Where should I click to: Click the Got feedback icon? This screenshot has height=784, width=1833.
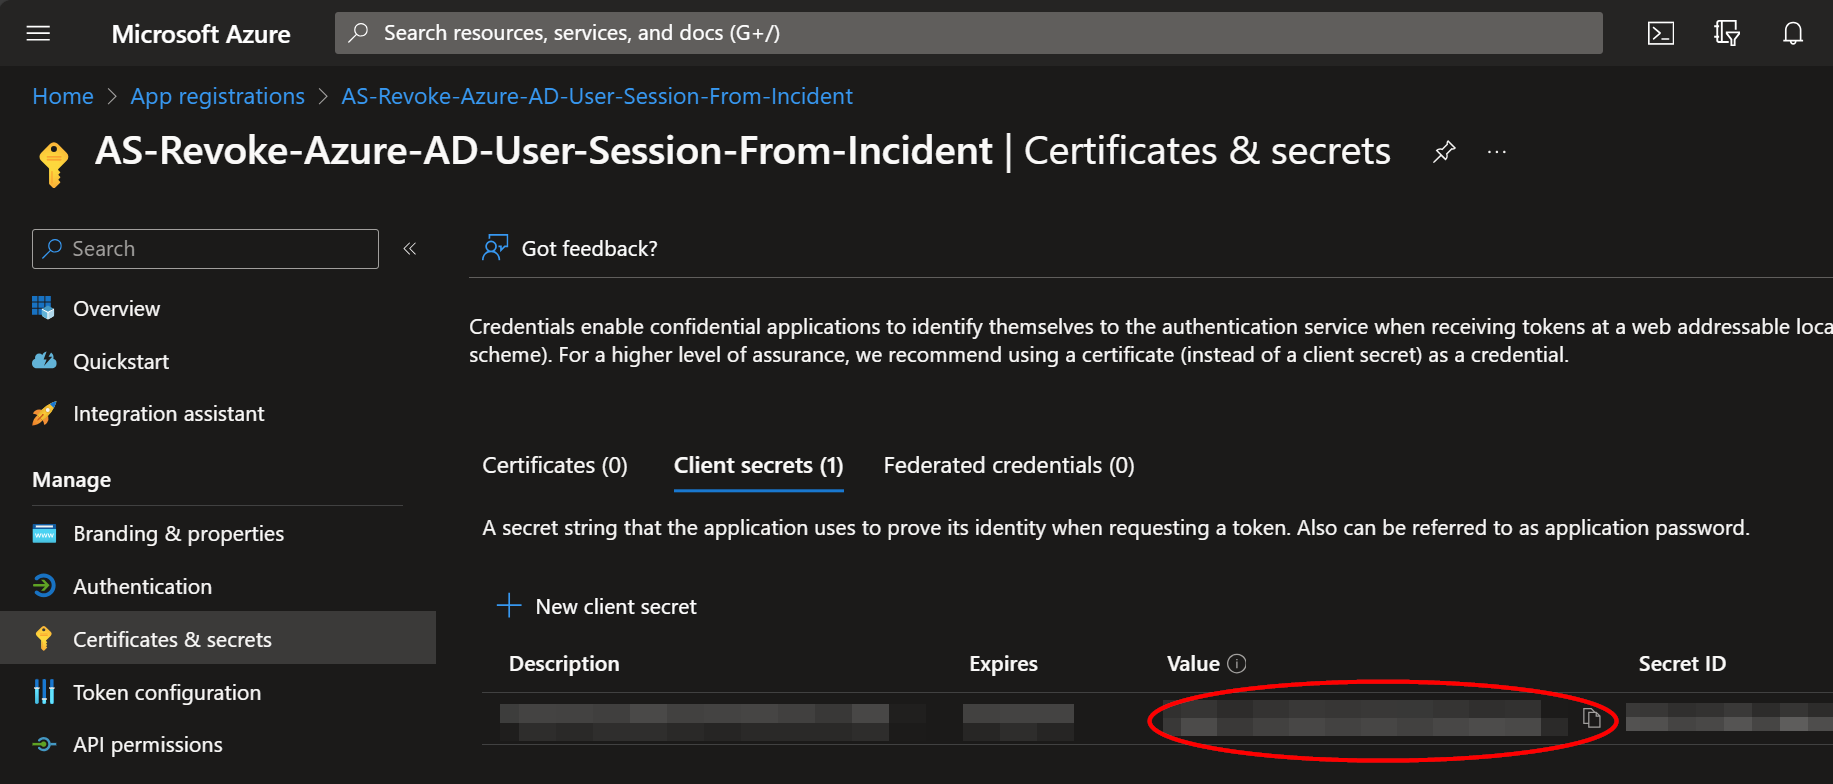pyautogui.click(x=495, y=247)
